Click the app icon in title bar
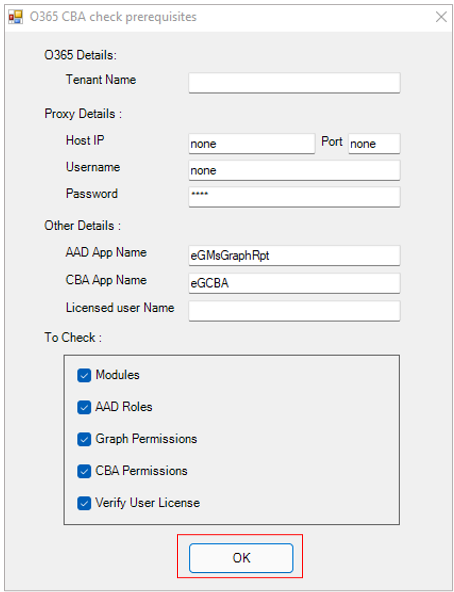This screenshot has height=592, width=454. (15, 17)
